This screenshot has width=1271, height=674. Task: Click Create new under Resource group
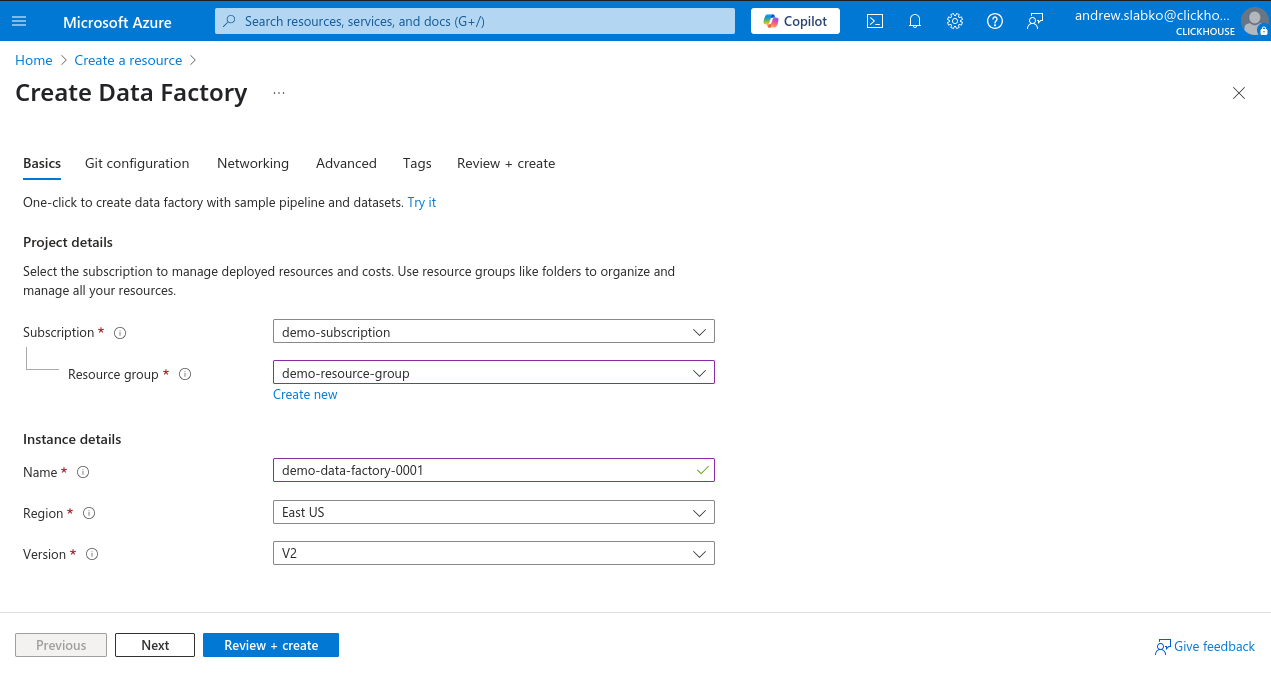pyautogui.click(x=305, y=394)
